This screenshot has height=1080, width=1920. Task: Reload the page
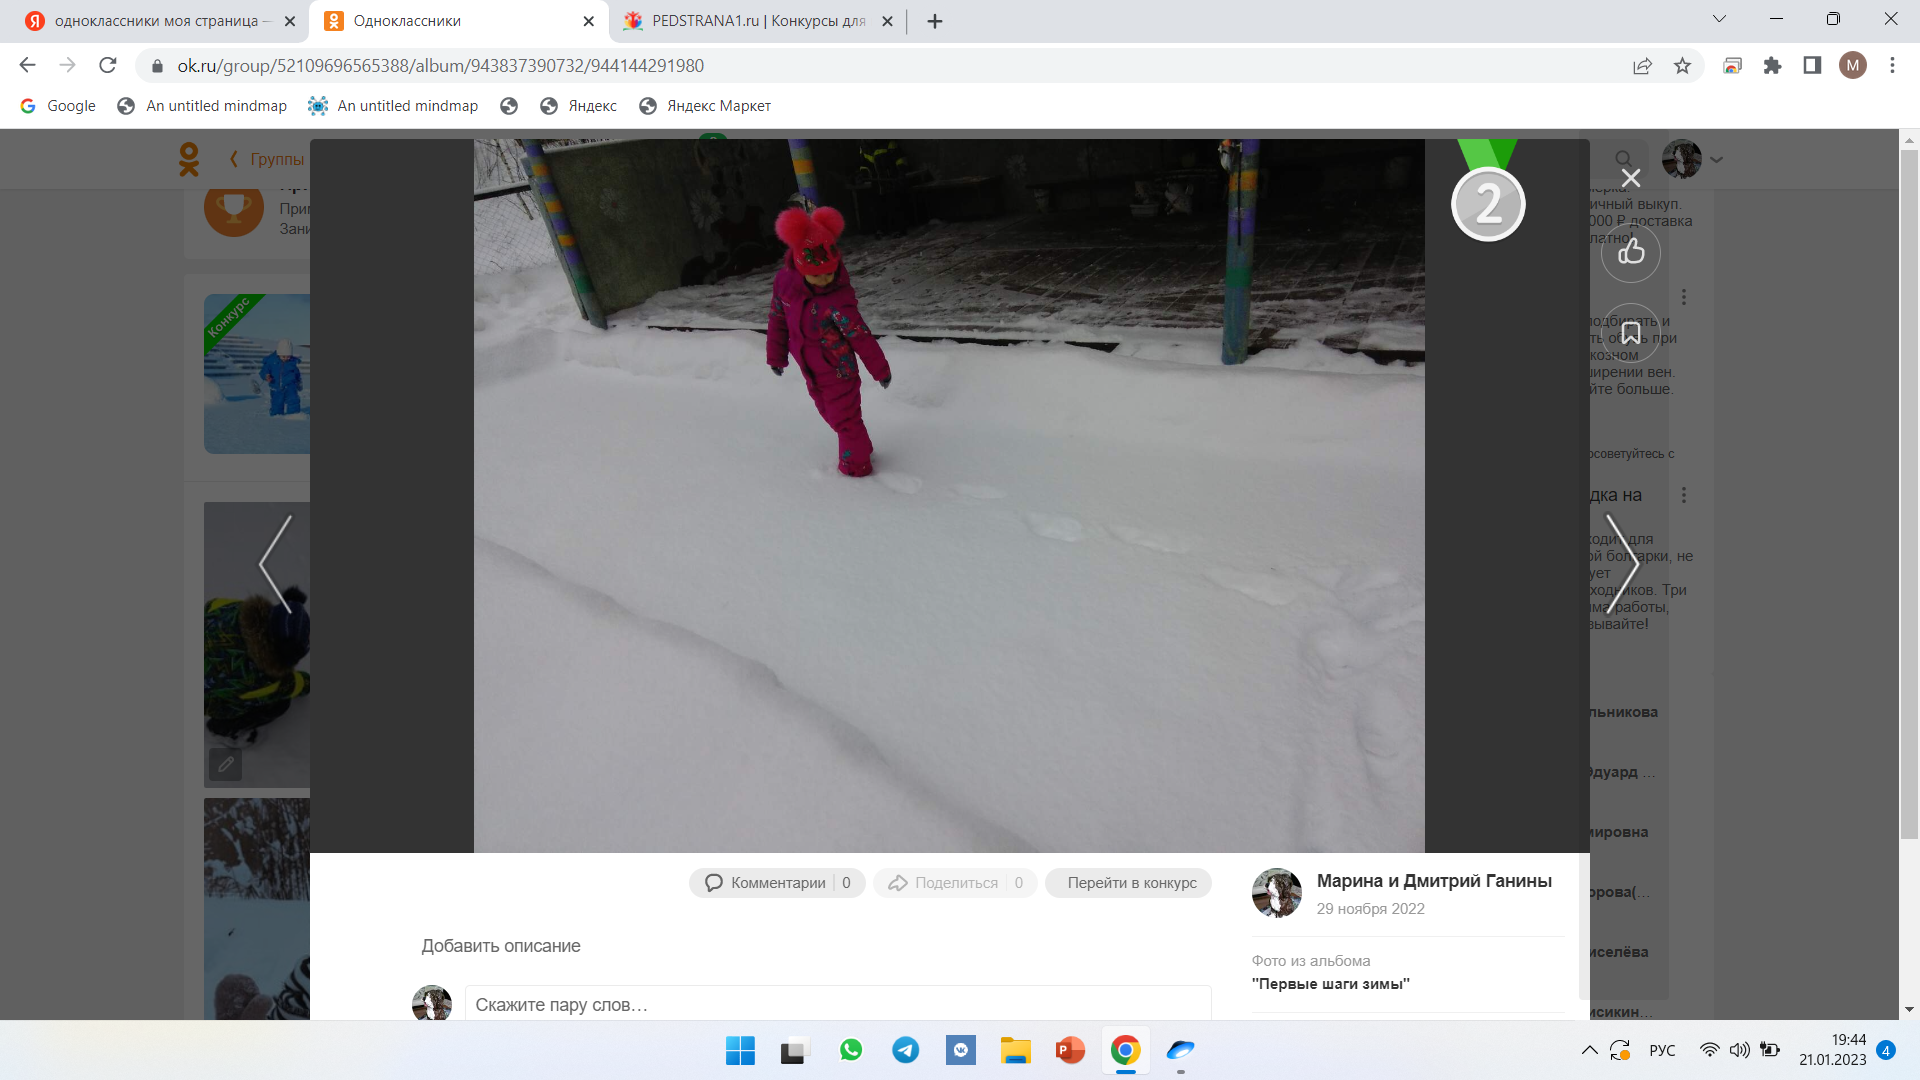(x=108, y=66)
